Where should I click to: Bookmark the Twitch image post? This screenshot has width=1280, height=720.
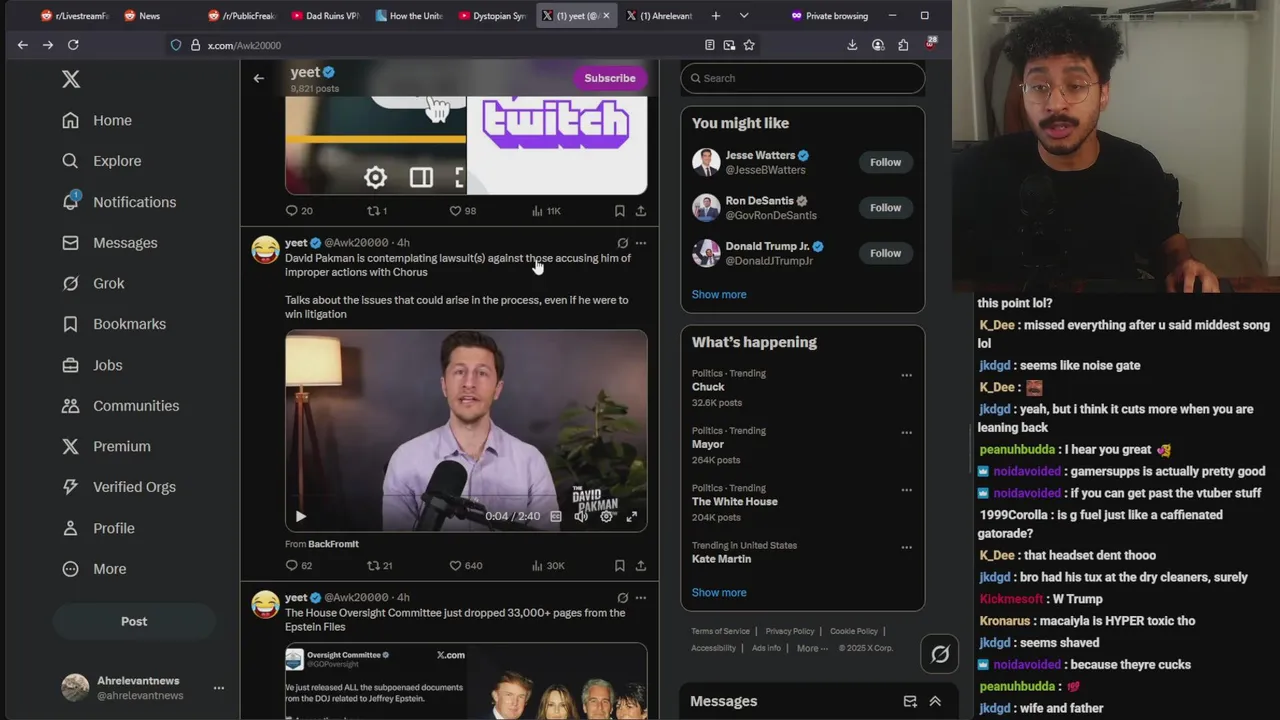pos(619,211)
